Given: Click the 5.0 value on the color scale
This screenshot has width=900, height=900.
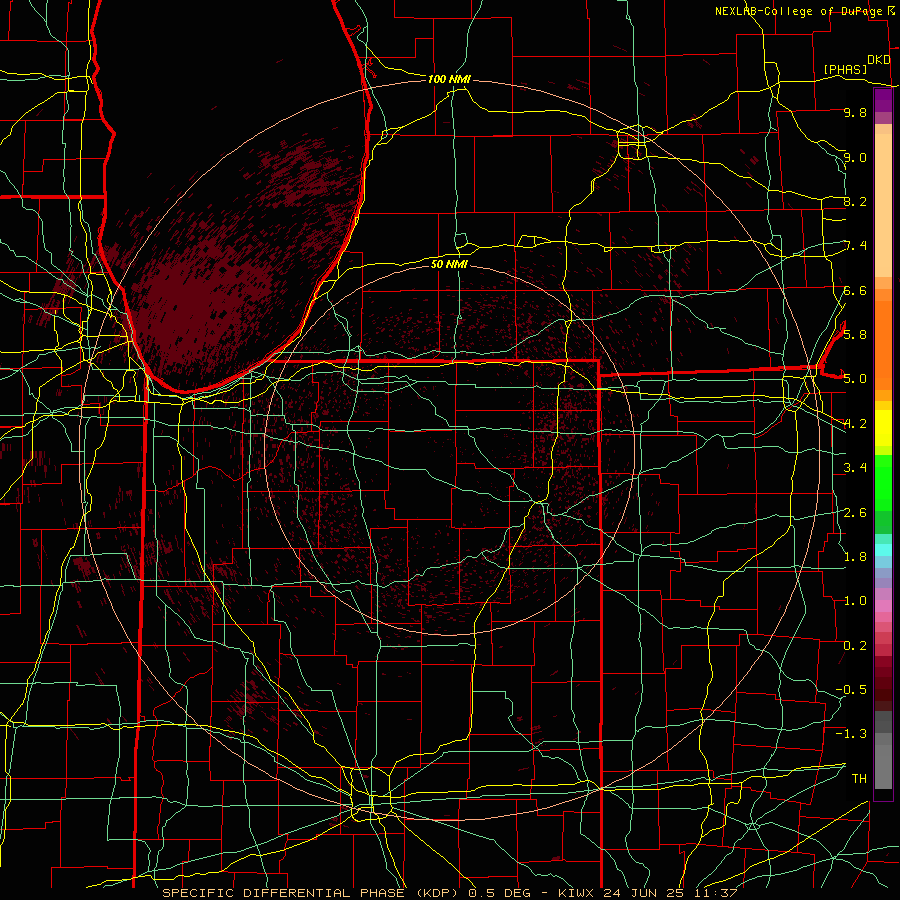Looking at the screenshot, I should 855,379.
